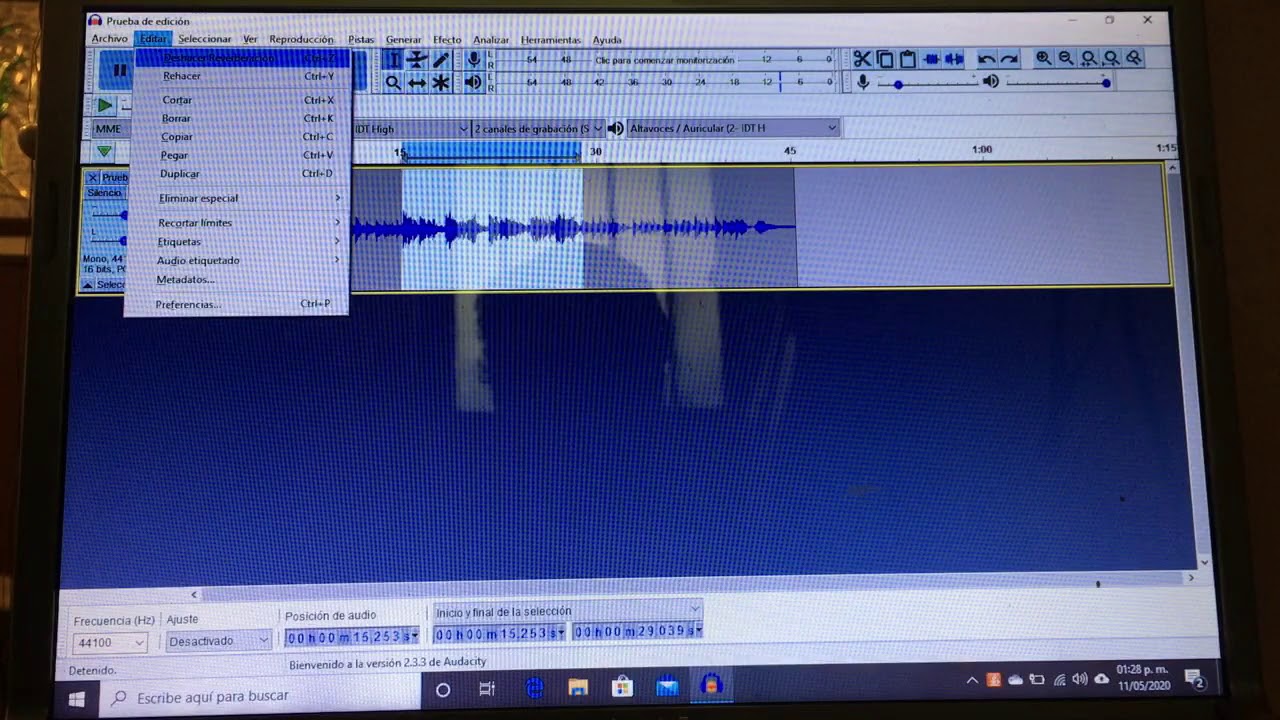Click the horizontal scrollbar left arrow
This screenshot has width=1280, height=720.
click(x=194, y=594)
